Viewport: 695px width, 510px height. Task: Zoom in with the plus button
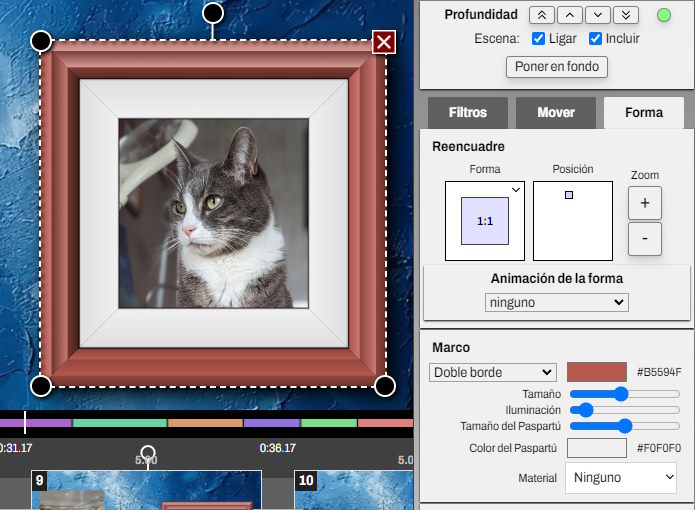[644, 203]
